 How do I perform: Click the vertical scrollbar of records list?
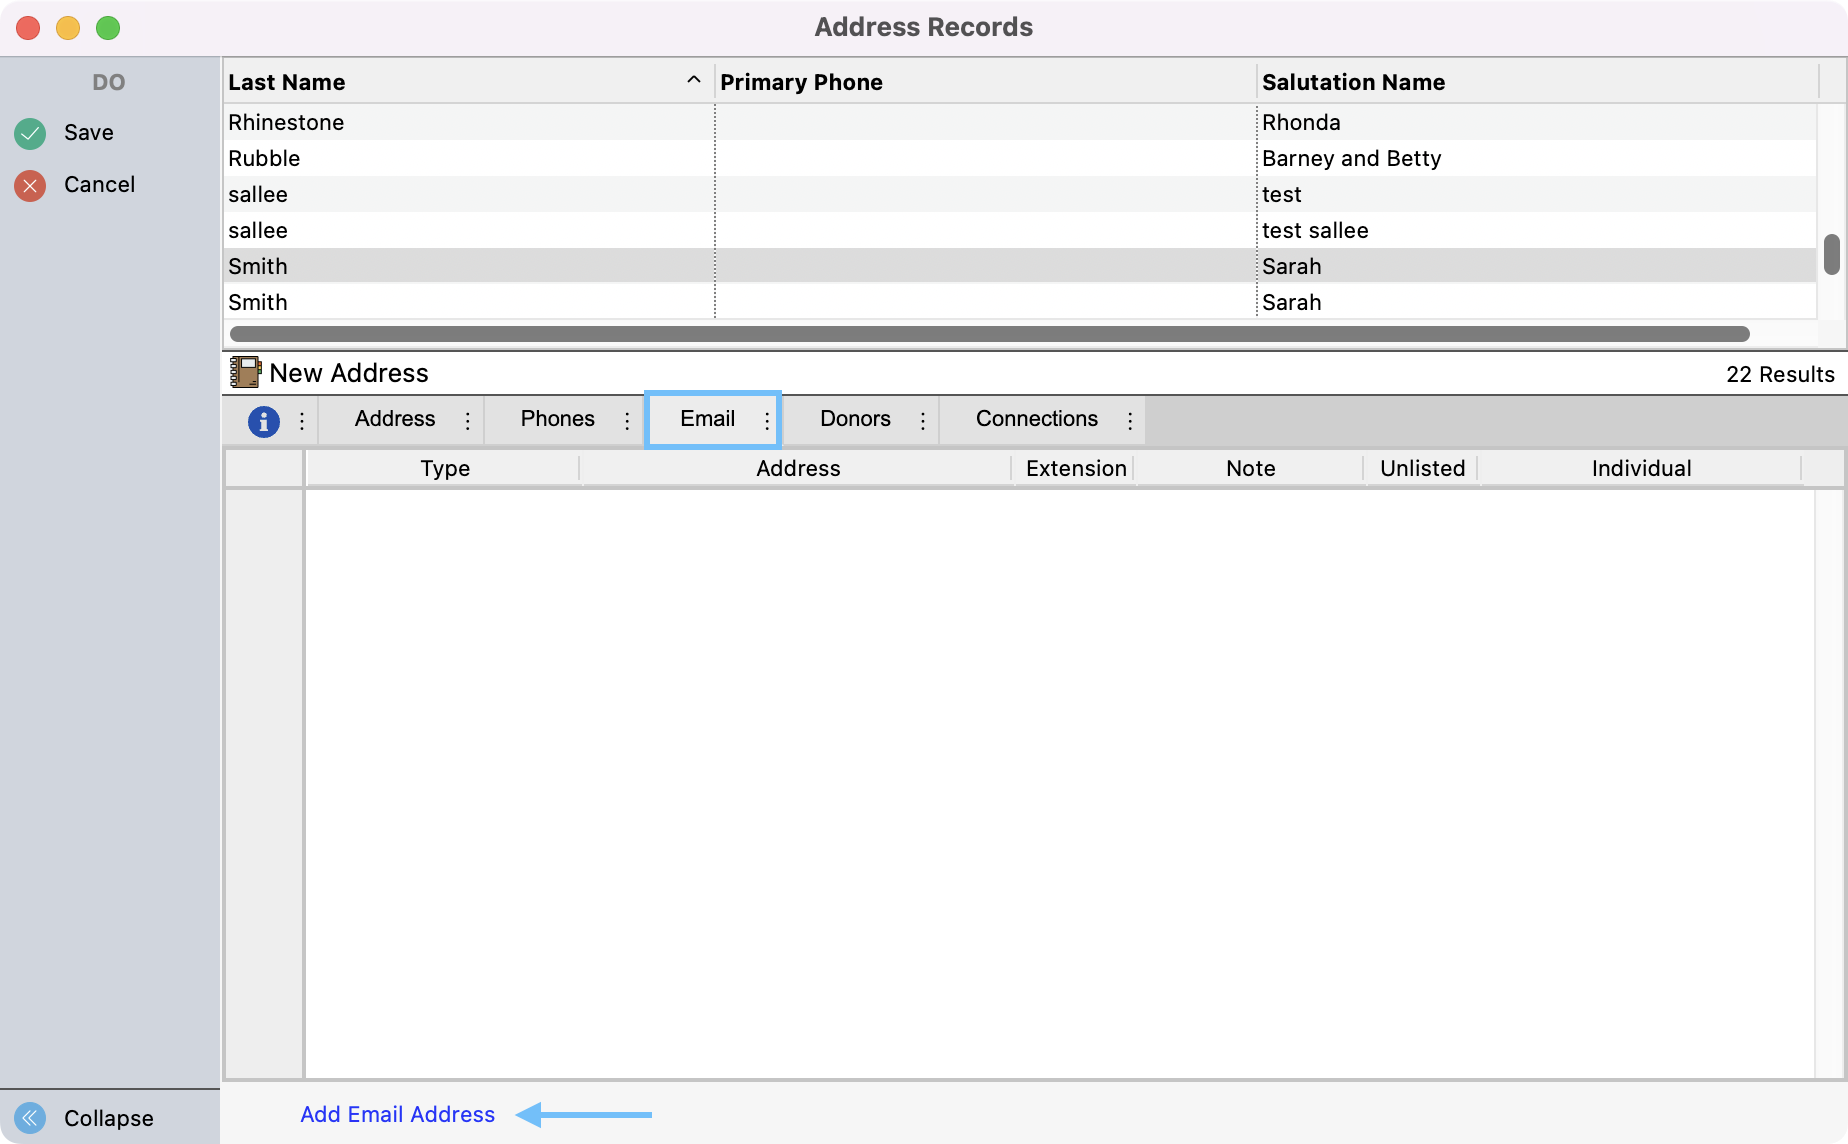[1831, 254]
